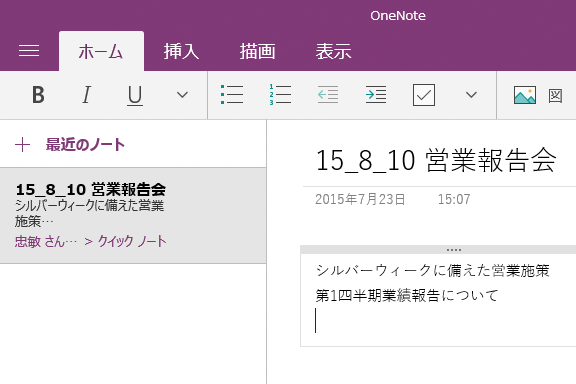Screen dimensions: 576x384
Task: Increase paragraph indent
Action: (376, 95)
